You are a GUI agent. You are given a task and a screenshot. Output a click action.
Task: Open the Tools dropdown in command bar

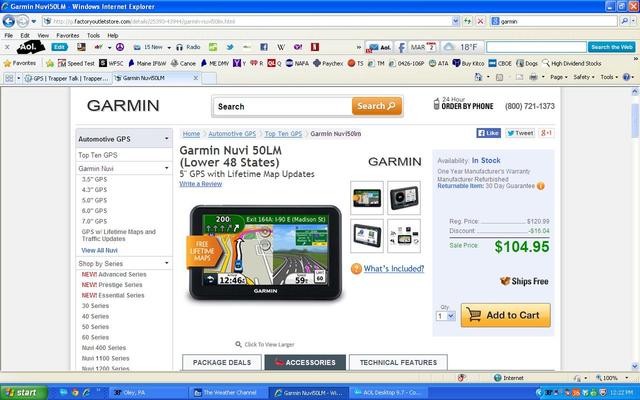[x=609, y=77]
